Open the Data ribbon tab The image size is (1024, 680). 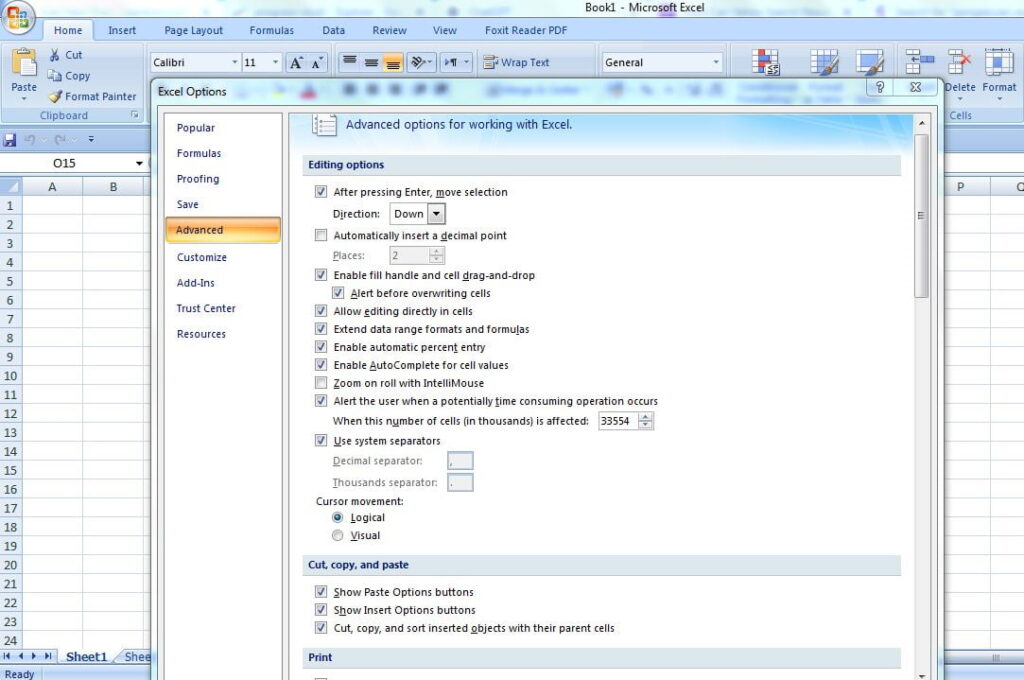[x=334, y=31]
